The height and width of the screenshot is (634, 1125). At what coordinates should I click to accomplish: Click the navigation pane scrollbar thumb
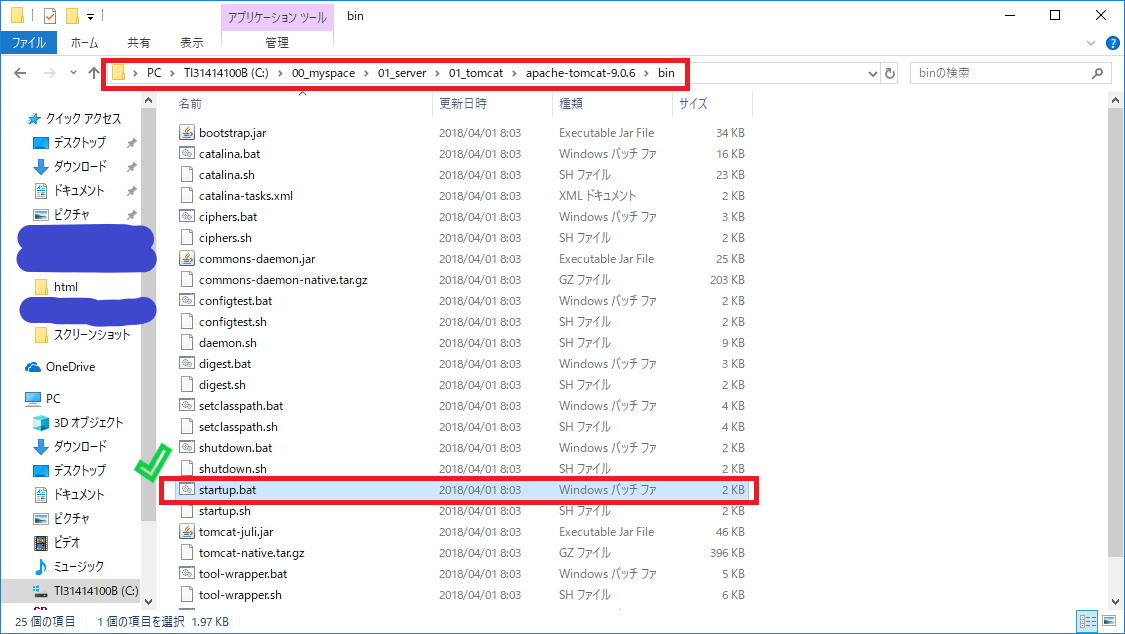click(x=149, y=314)
